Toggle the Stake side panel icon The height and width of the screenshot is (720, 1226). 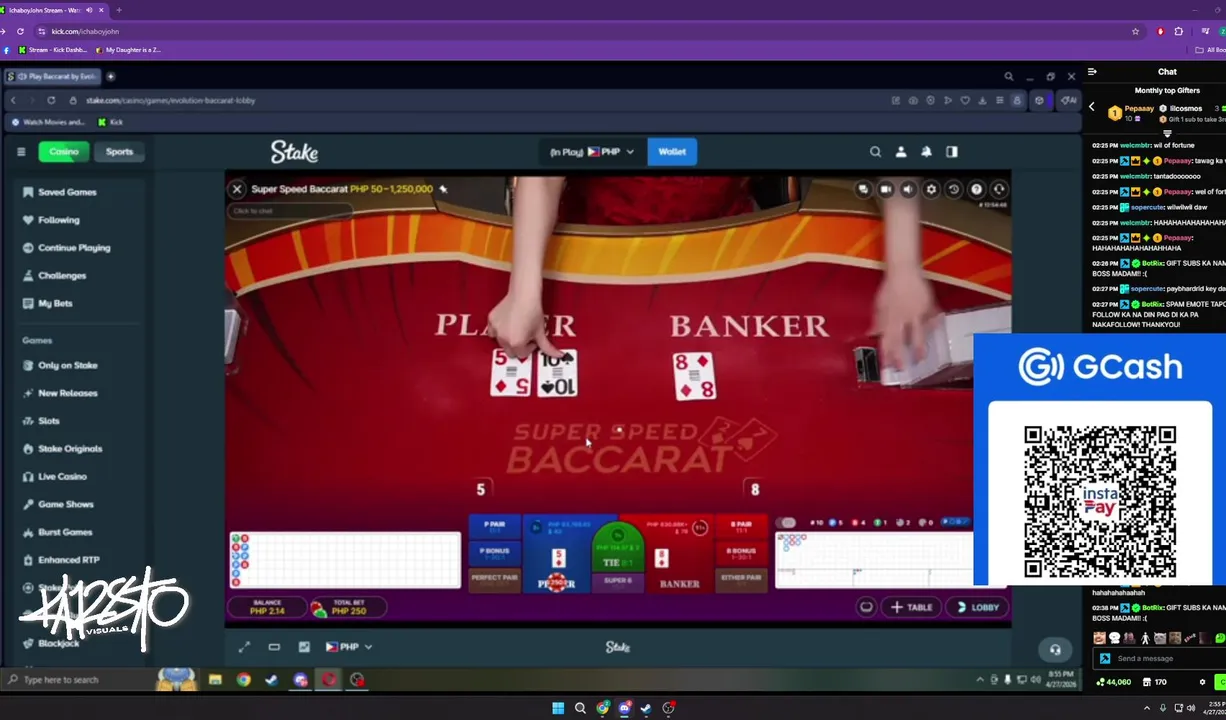pyautogui.click(x=952, y=152)
